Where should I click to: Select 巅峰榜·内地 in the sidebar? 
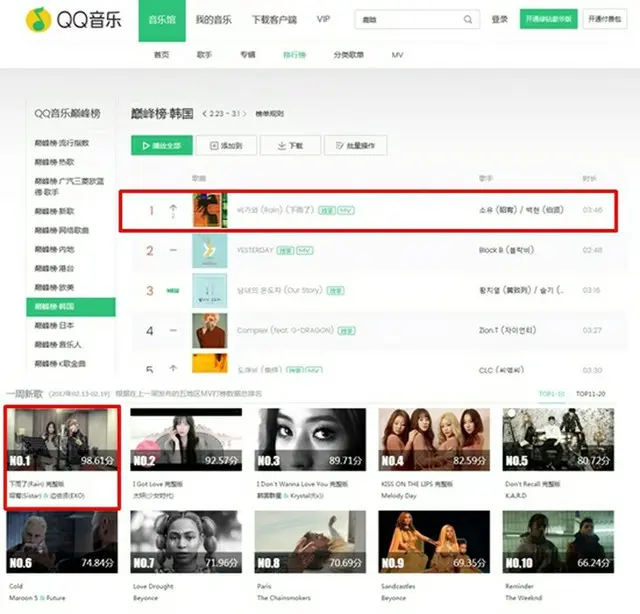click(x=54, y=249)
